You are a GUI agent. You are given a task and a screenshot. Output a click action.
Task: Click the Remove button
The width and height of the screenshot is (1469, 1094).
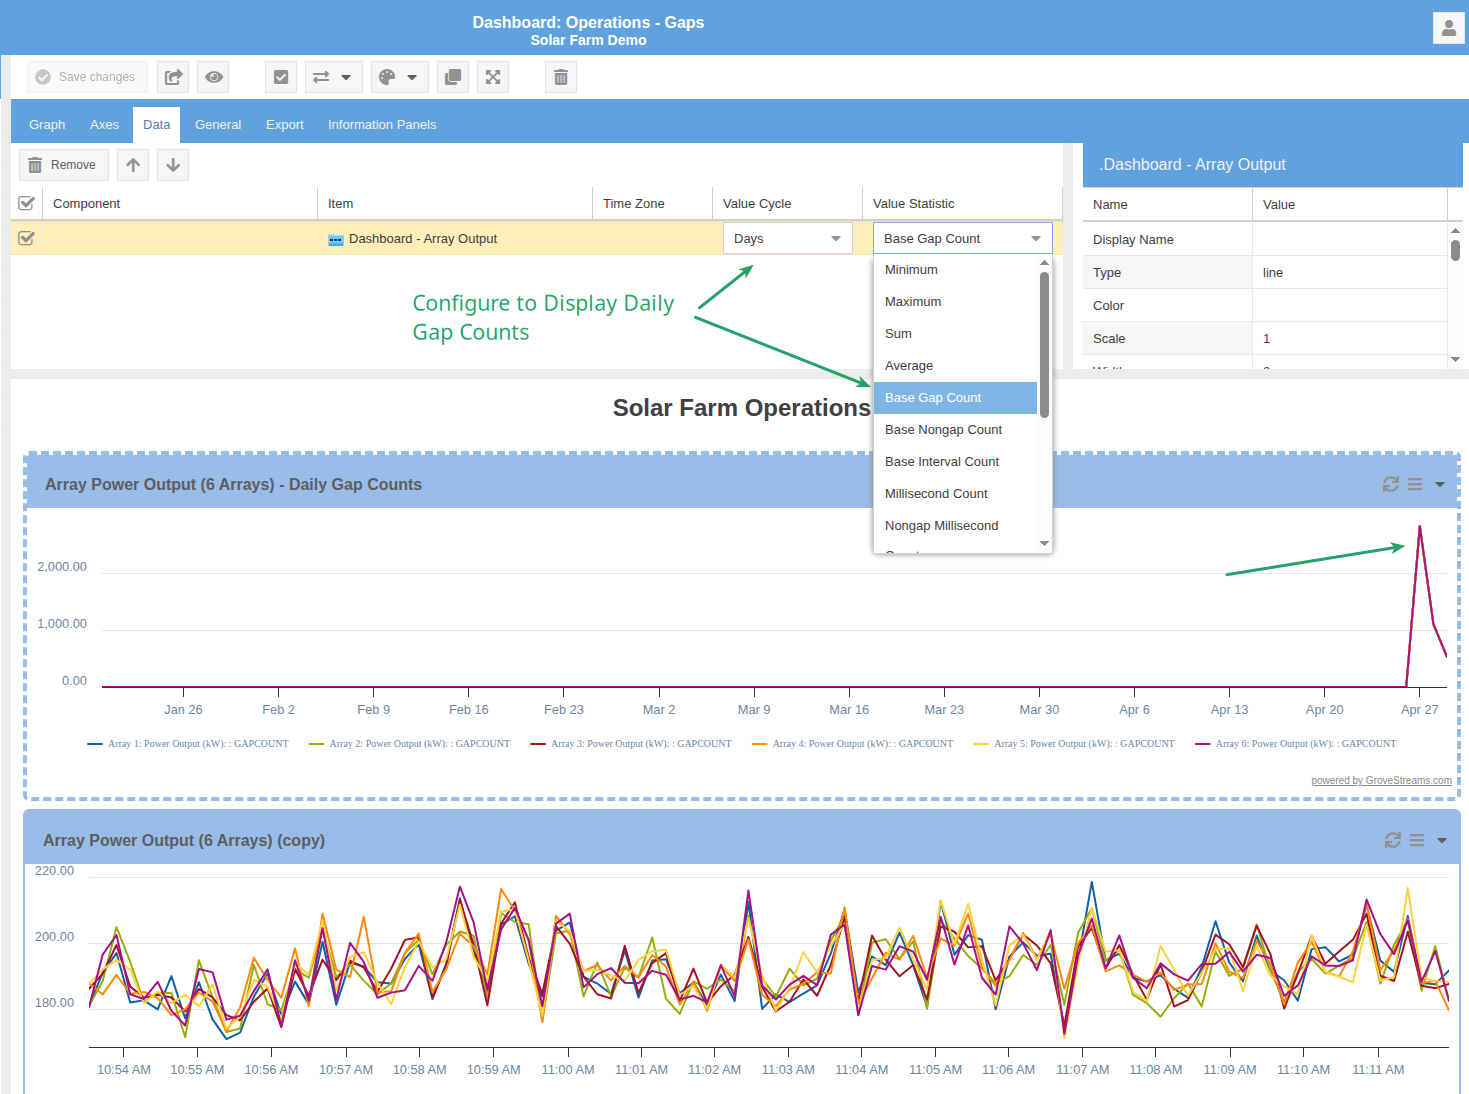63,165
